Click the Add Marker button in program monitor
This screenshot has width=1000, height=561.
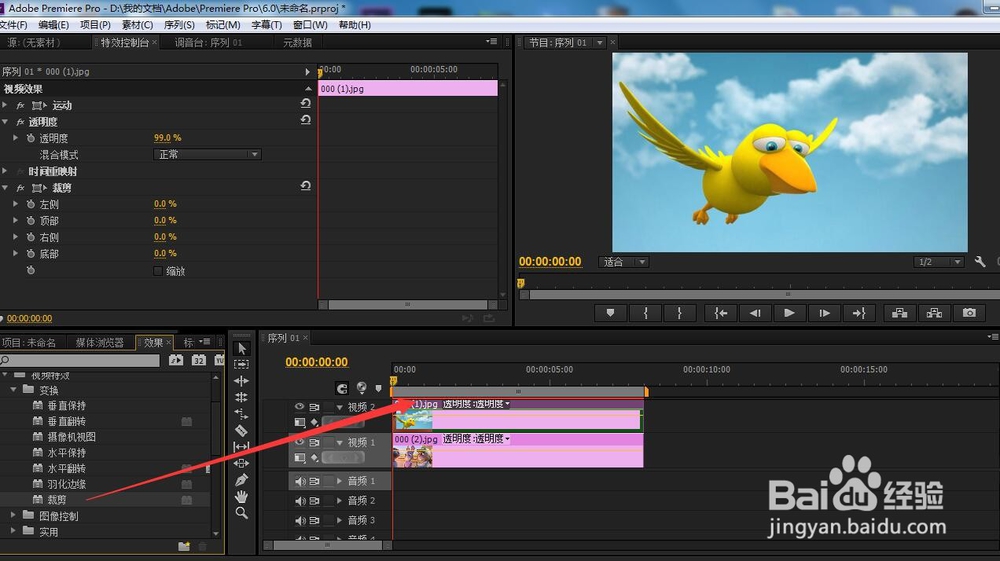pyautogui.click(x=610, y=313)
